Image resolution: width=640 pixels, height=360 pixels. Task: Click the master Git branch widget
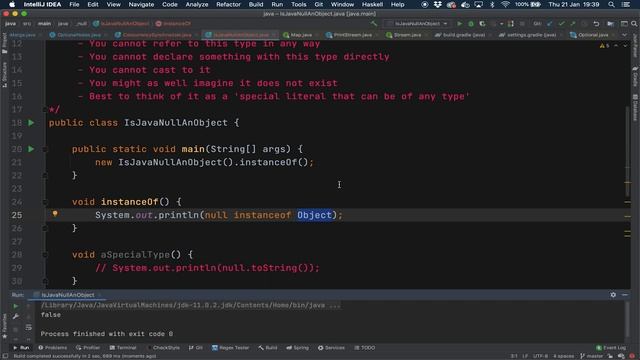[591, 356]
